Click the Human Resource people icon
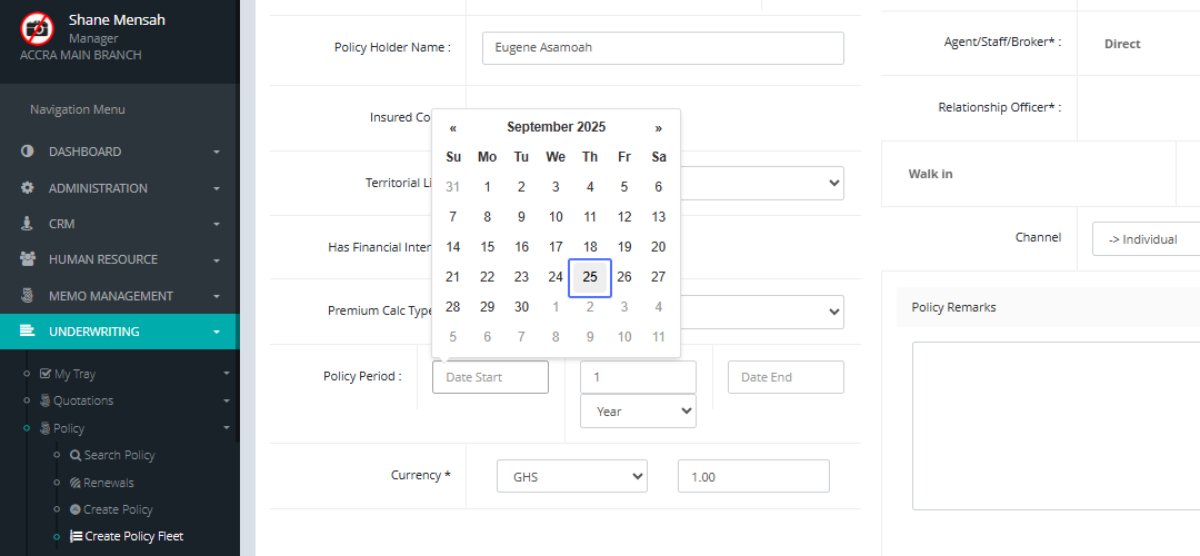 (x=28, y=260)
